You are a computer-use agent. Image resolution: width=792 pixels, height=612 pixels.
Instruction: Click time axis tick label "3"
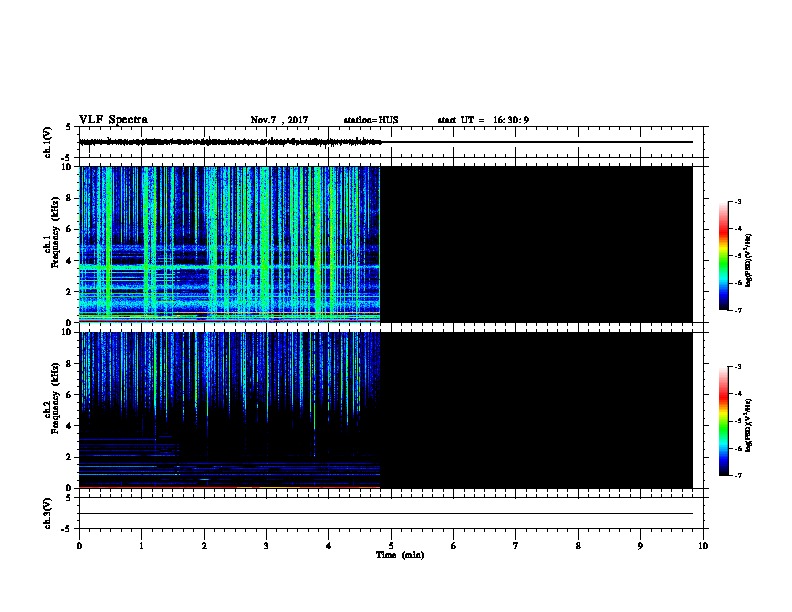pyautogui.click(x=266, y=545)
